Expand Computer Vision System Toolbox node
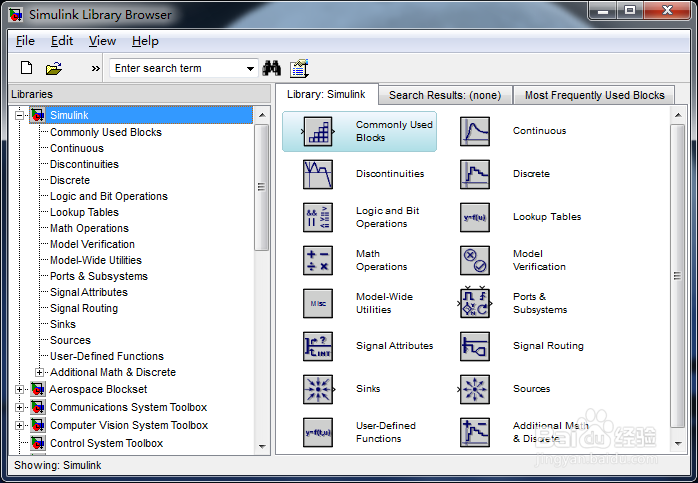698x483 pixels. pos(19,425)
